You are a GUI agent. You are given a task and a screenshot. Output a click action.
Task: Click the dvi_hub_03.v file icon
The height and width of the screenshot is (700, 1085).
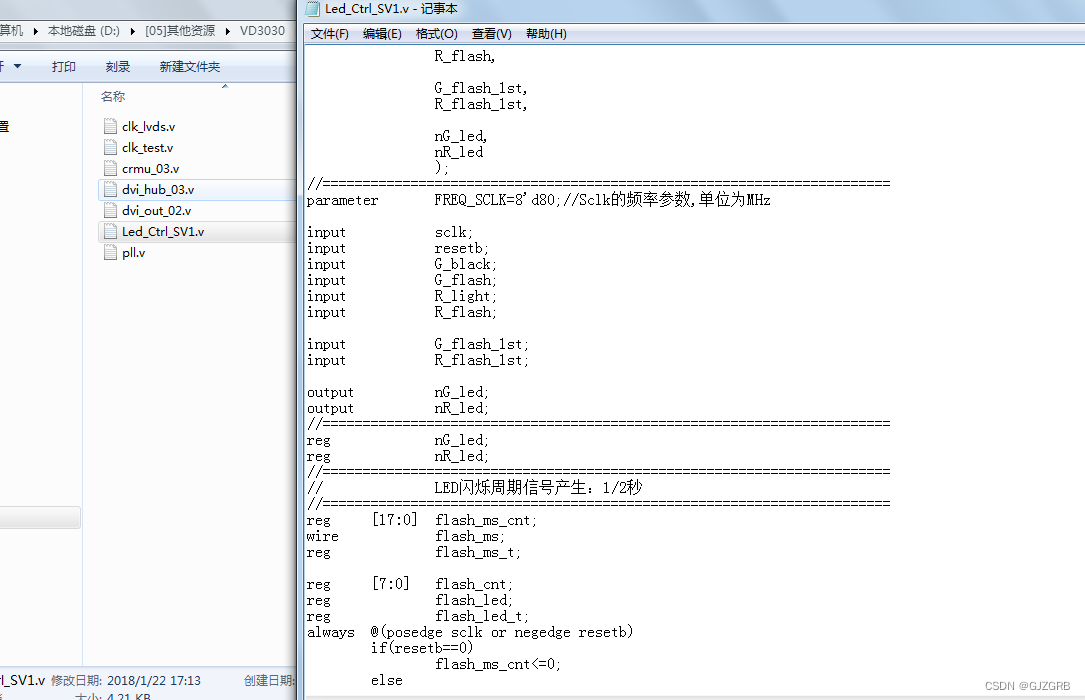coord(110,189)
